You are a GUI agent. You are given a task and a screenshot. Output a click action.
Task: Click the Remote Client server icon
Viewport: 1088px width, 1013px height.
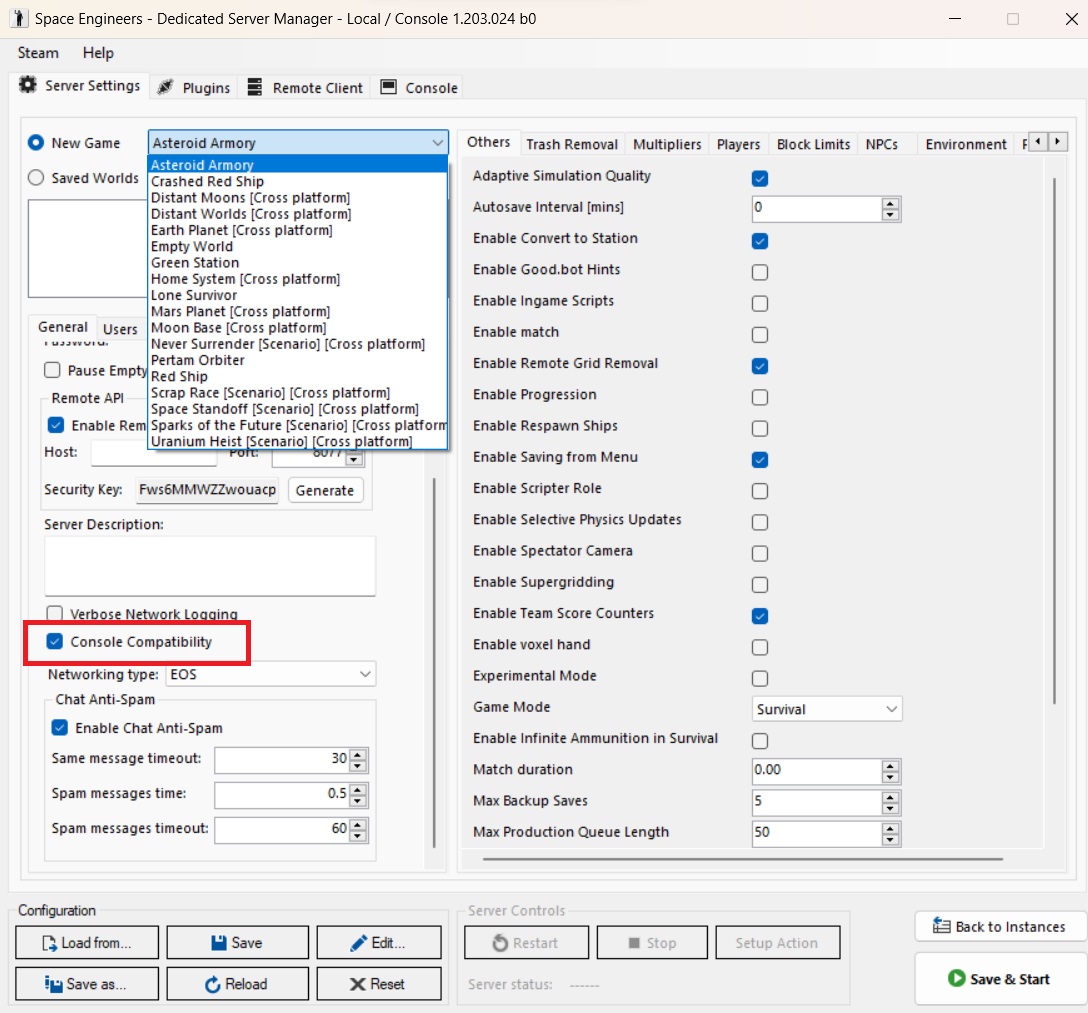[x=255, y=88]
